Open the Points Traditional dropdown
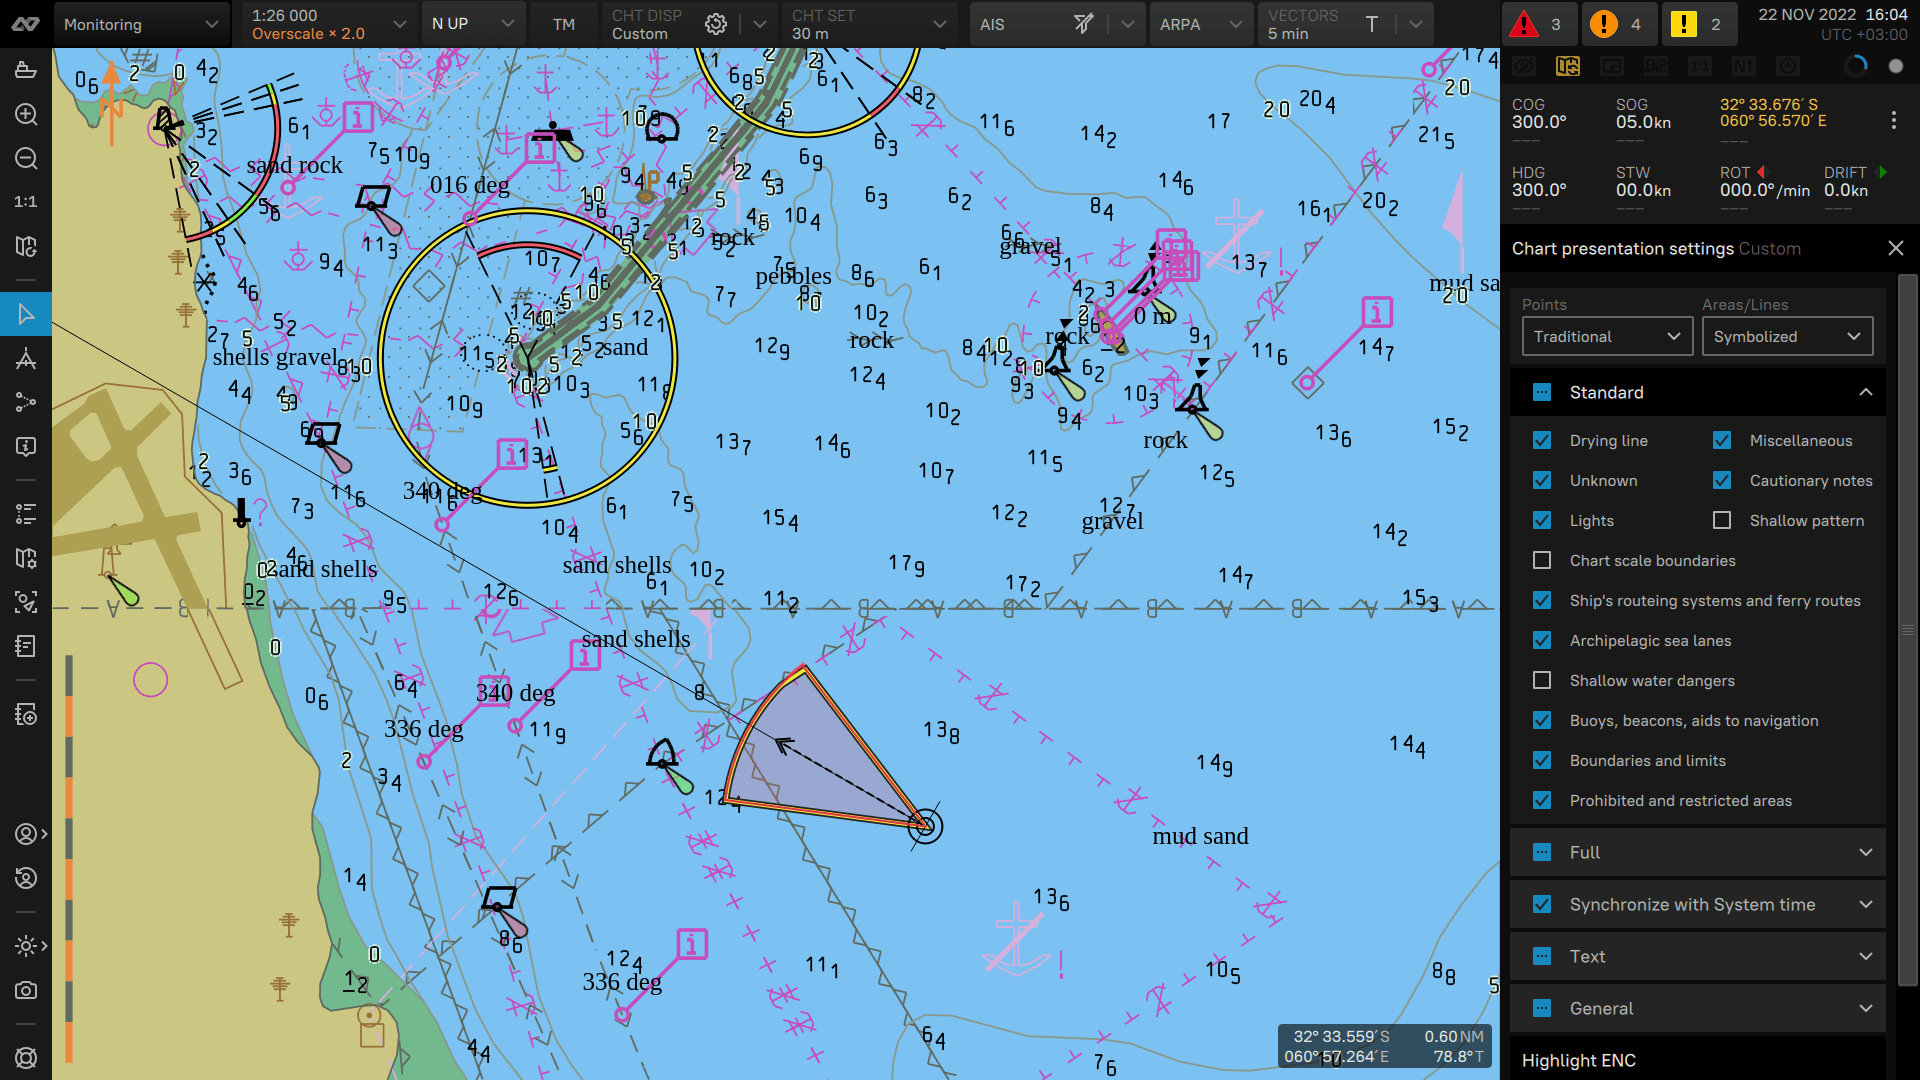Image resolution: width=1920 pixels, height=1080 pixels. click(x=1606, y=336)
